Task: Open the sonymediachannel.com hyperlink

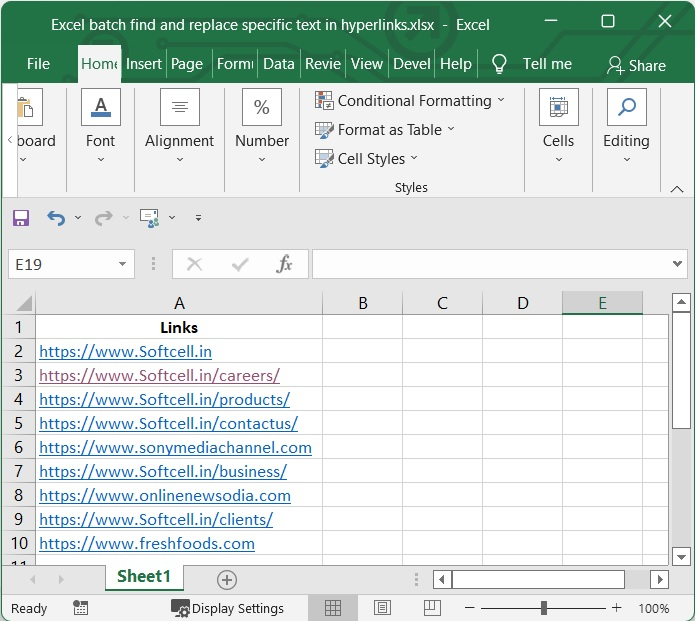Action: pyautogui.click(x=175, y=448)
